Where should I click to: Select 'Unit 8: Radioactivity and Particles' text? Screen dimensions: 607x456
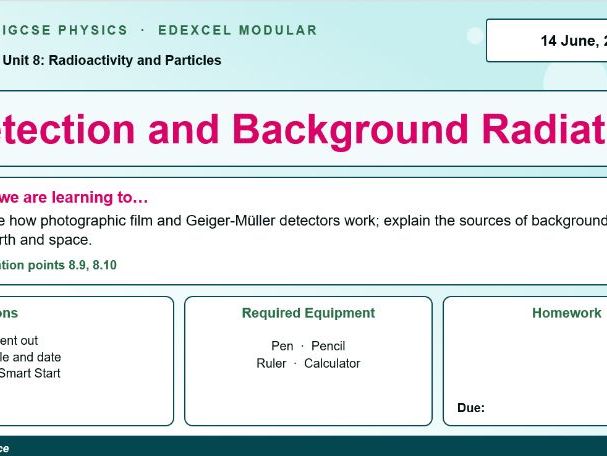(111, 60)
